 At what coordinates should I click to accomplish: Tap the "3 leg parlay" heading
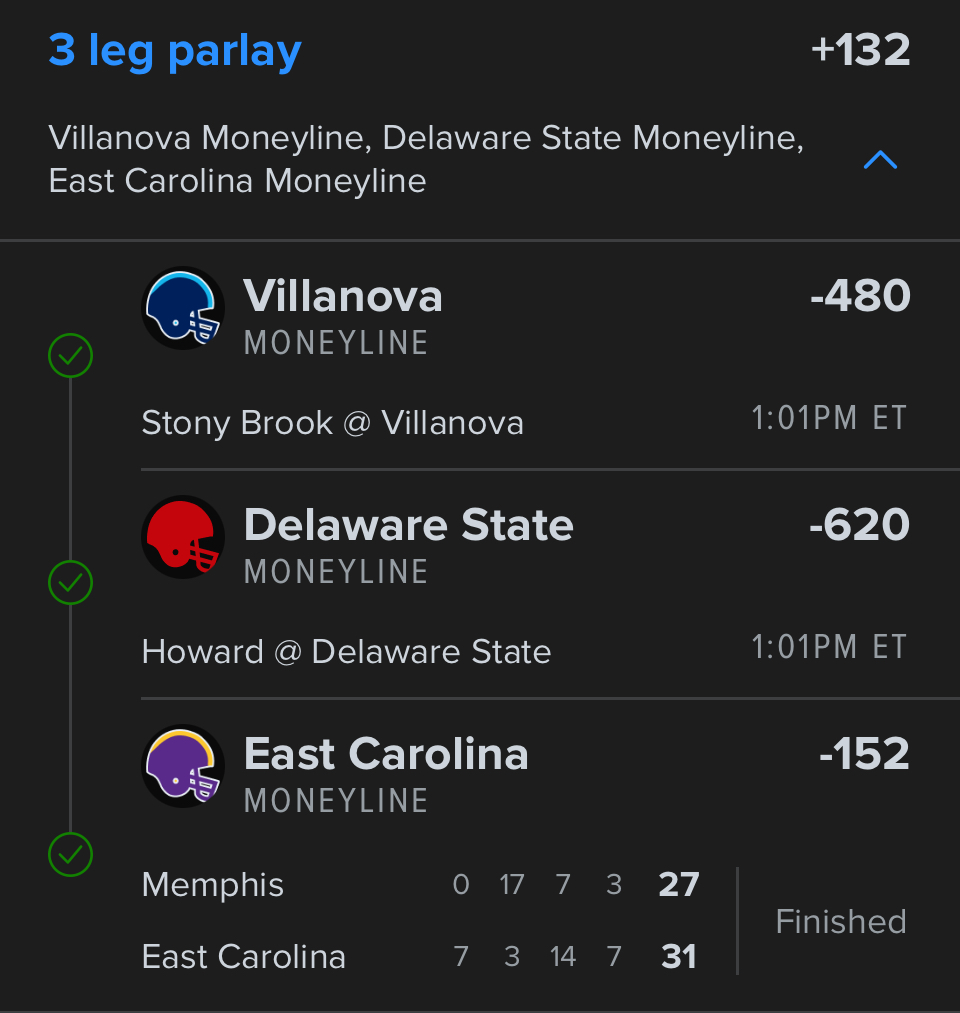point(175,51)
